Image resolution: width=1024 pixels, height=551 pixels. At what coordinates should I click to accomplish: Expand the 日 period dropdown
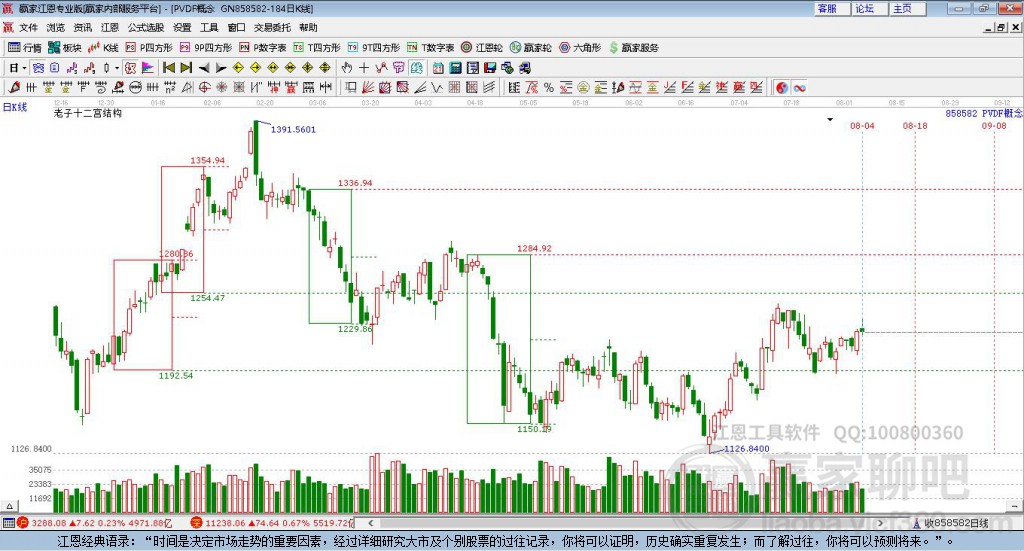24,68
